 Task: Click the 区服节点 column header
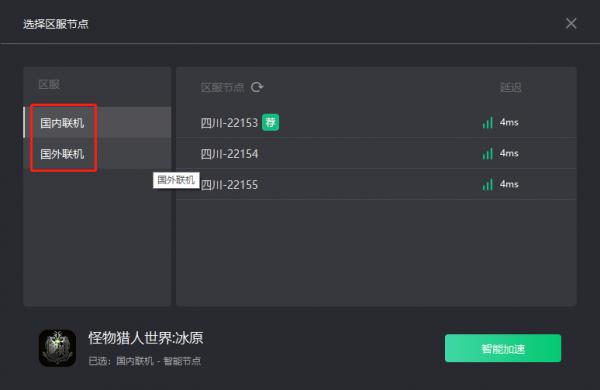pyautogui.click(x=222, y=88)
